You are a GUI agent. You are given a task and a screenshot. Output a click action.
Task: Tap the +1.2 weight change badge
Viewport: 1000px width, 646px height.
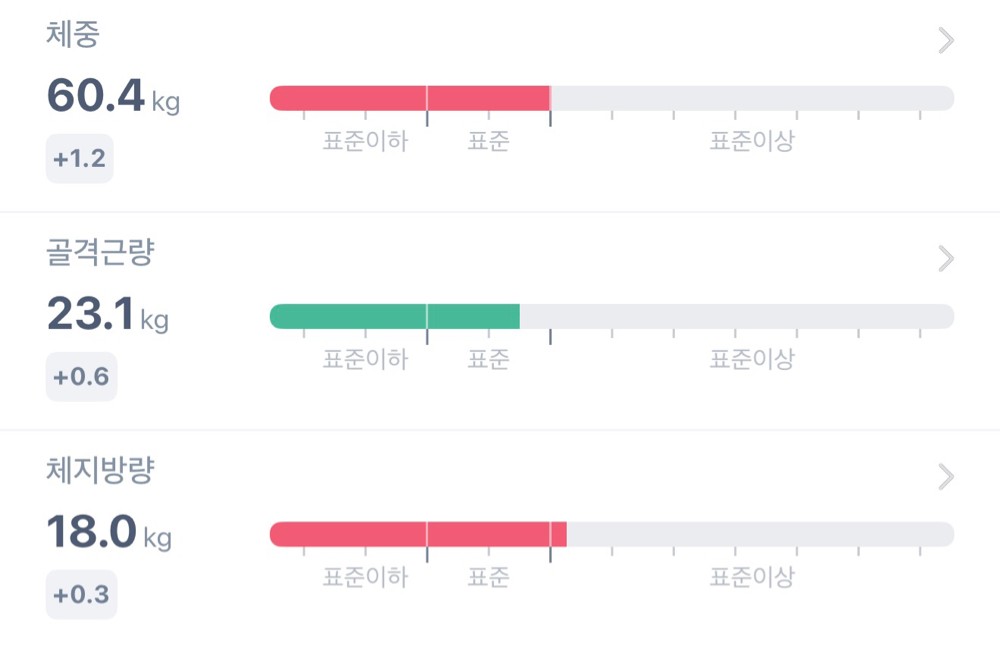[x=80, y=159]
